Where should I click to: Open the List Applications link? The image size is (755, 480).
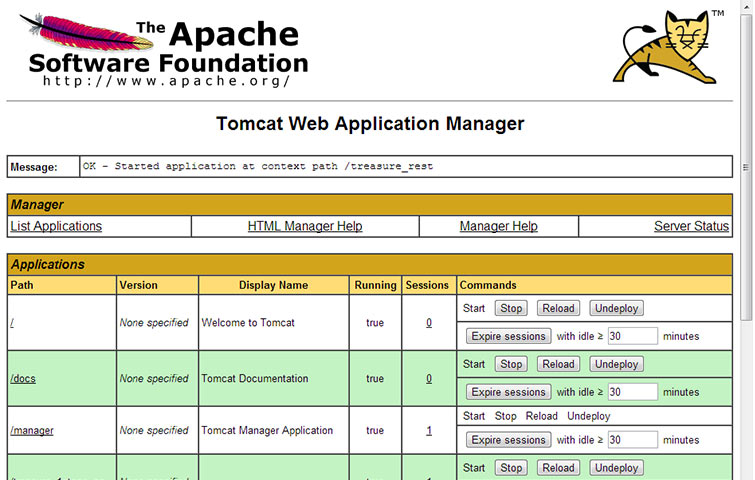click(x=56, y=226)
